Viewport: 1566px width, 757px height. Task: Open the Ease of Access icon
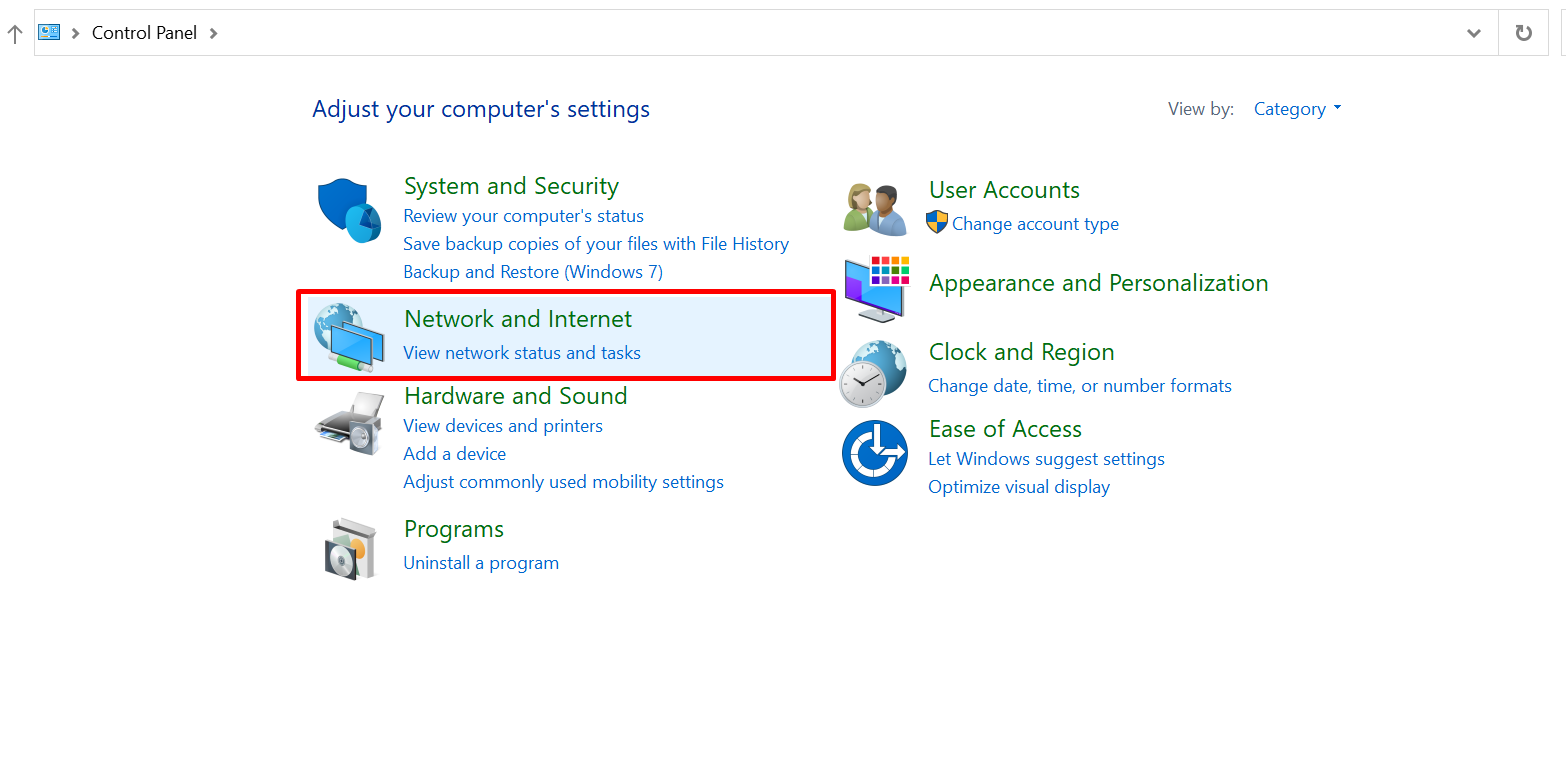pyautogui.click(x=875, y=452)
